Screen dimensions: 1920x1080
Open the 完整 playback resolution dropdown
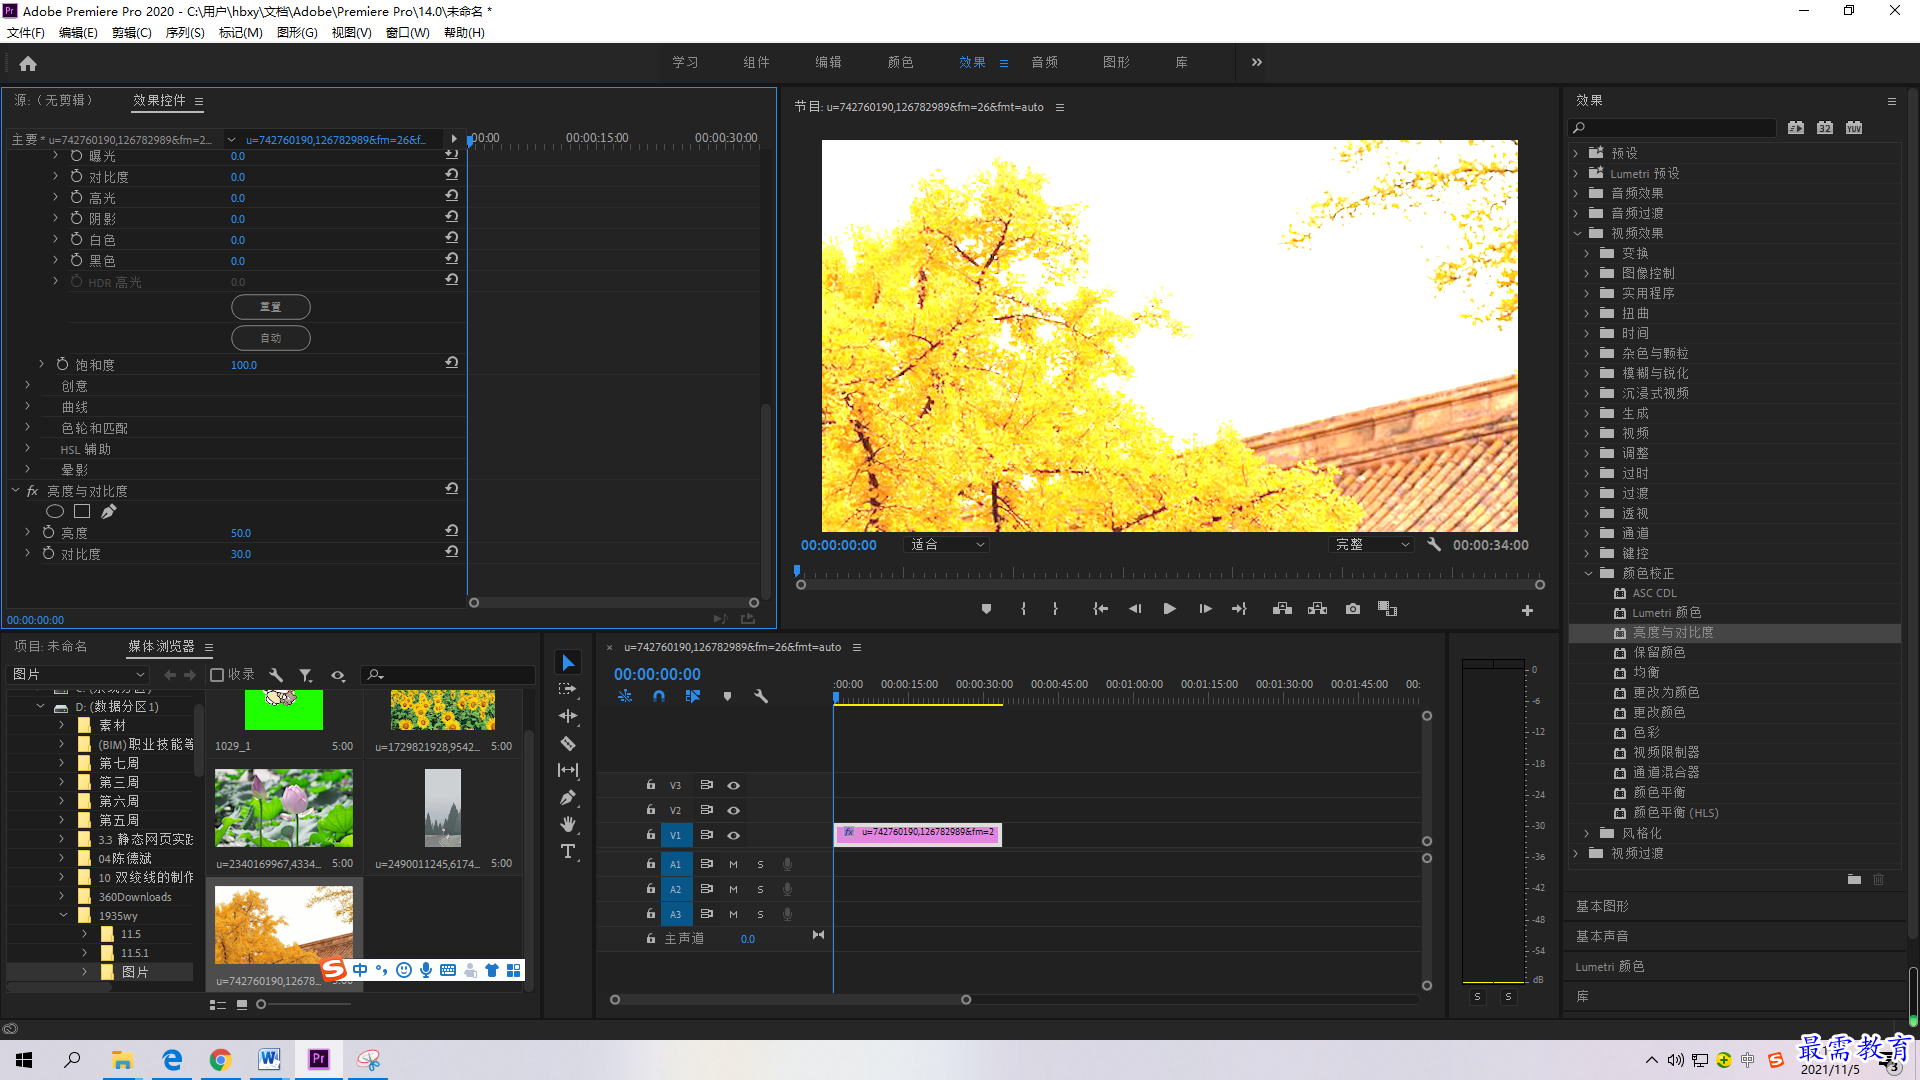(1372, 545)
